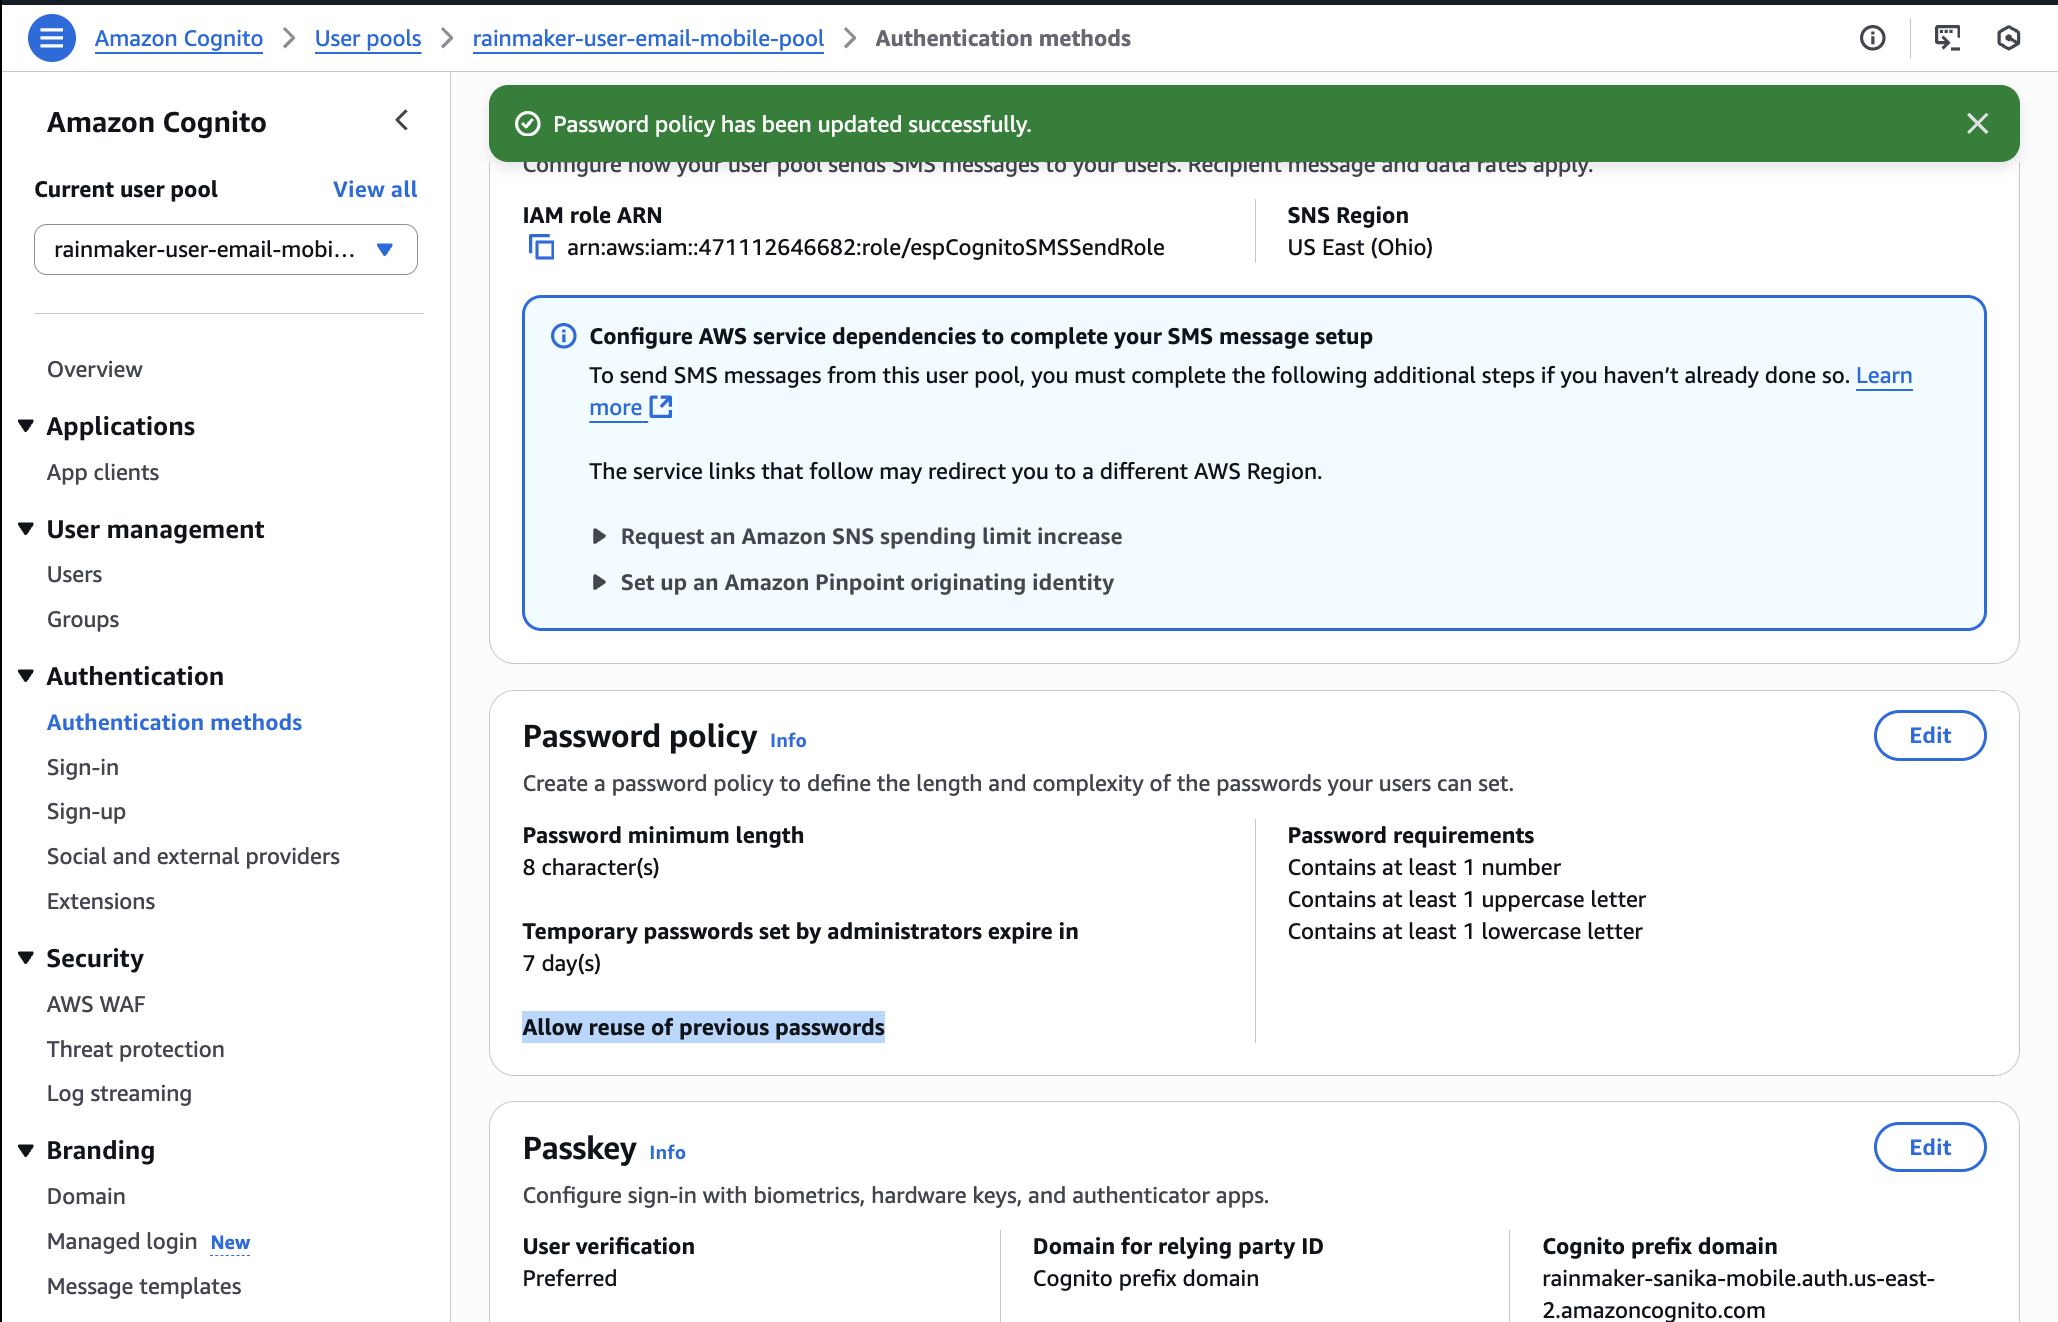The height and width of the screenshot is (1322, 2058).
Task: Click info icon in SMS setup alert box
Action: point(564,336)
